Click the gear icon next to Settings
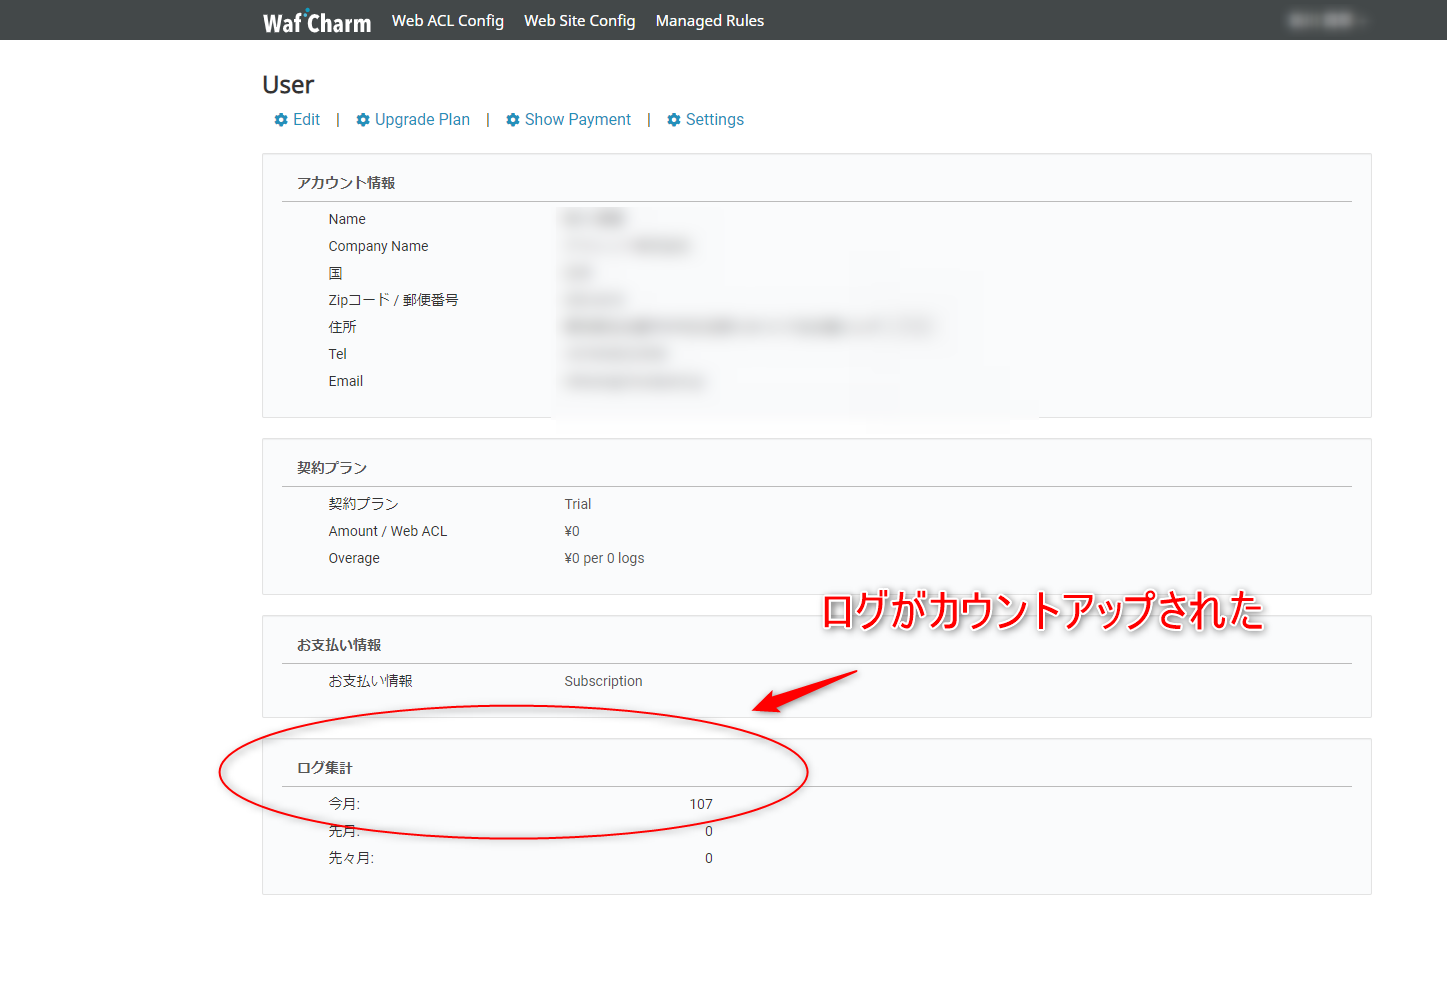The image size is (1447, 1007). tap(674, 119)
